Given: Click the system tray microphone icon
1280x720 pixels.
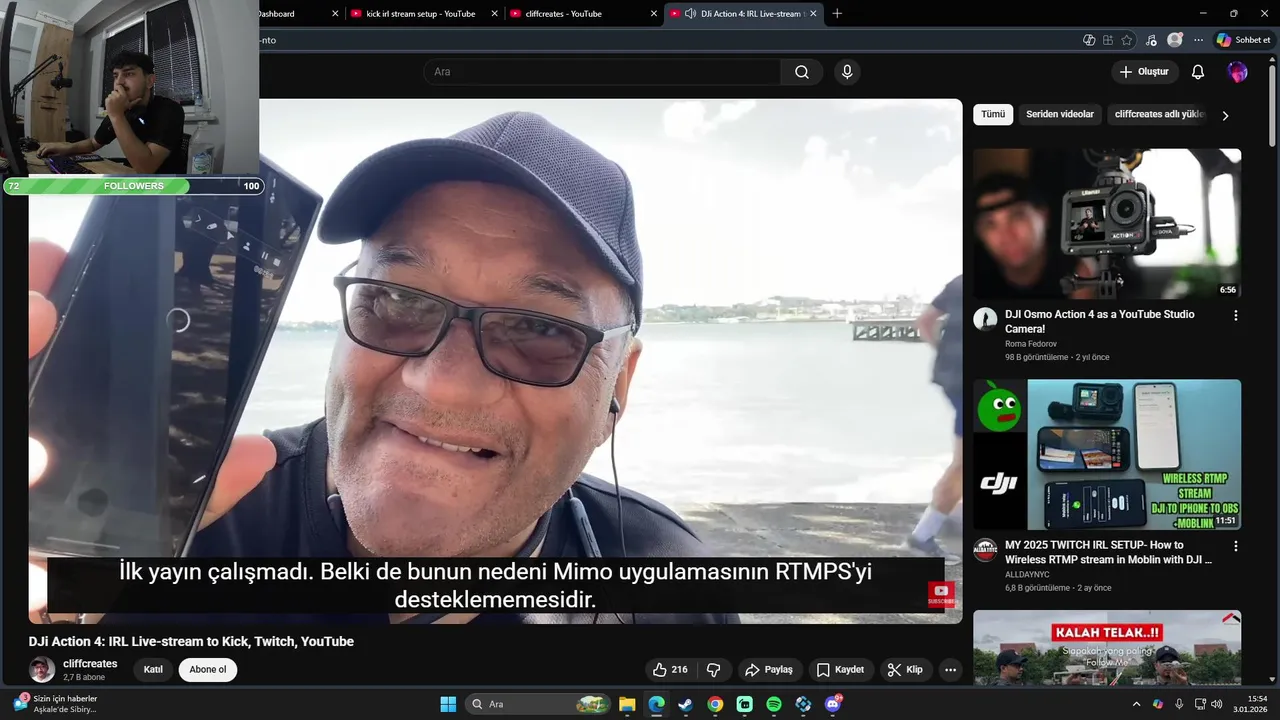Looking at the screenshot, I should pyautogui.click(x=1179, y=704).
